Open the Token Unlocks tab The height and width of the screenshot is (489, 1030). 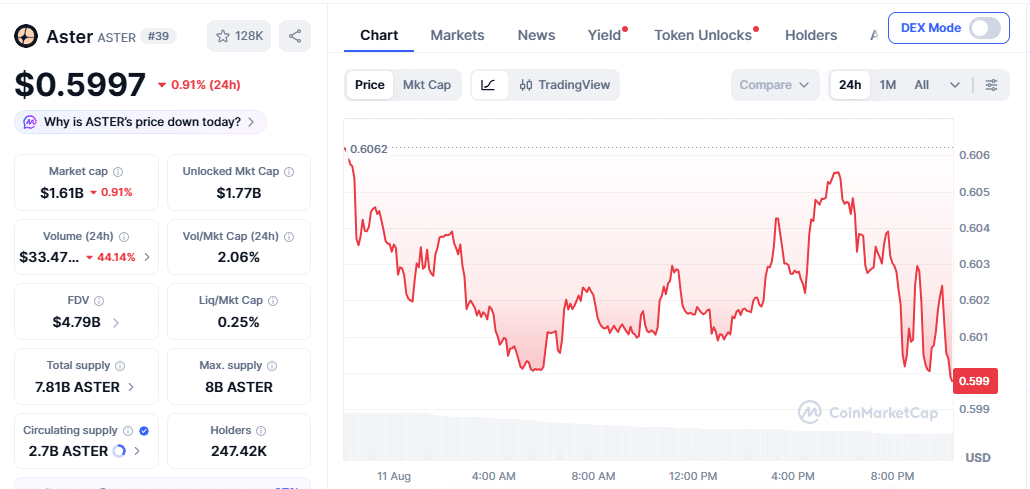pos(703,35)
